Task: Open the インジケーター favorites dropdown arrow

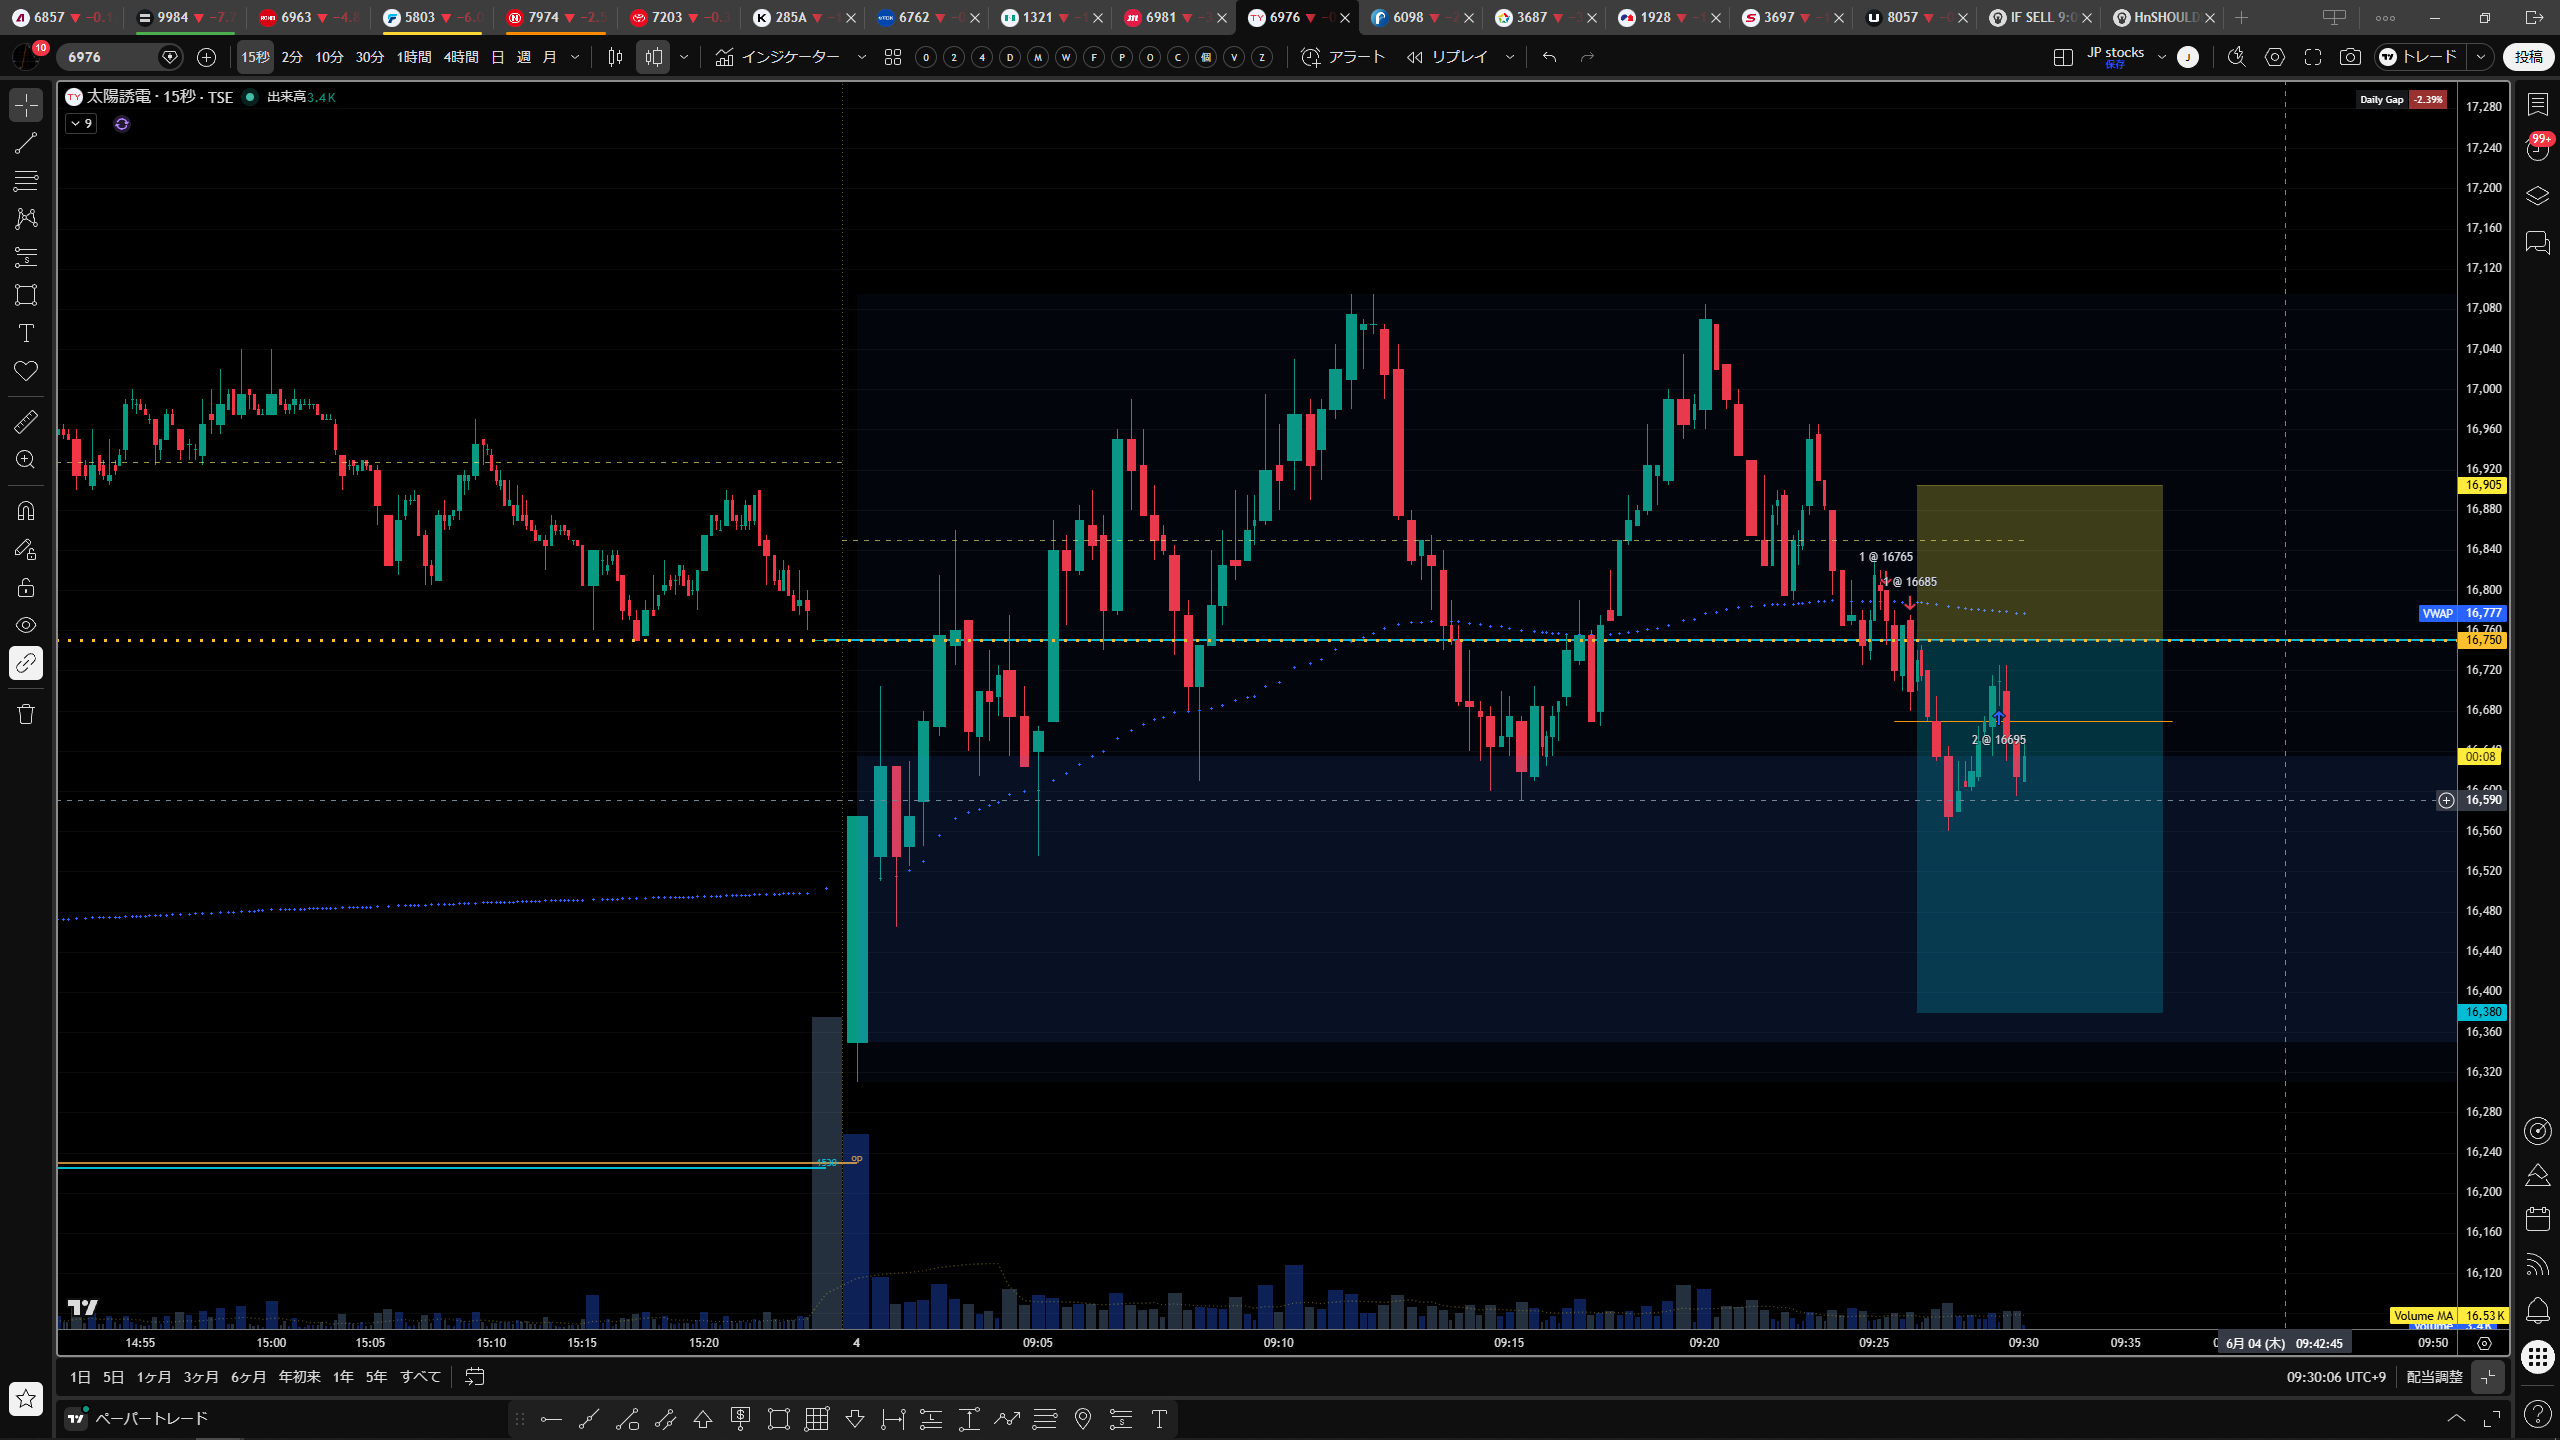Action: coord(862,57)
